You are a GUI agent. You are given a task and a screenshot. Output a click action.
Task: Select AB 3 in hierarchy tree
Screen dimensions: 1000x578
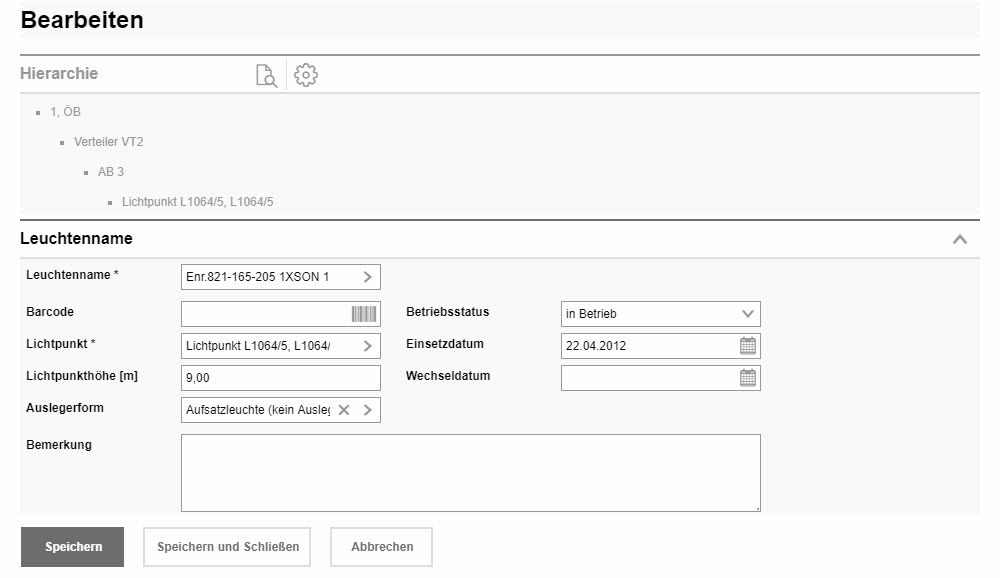[111, 172]
